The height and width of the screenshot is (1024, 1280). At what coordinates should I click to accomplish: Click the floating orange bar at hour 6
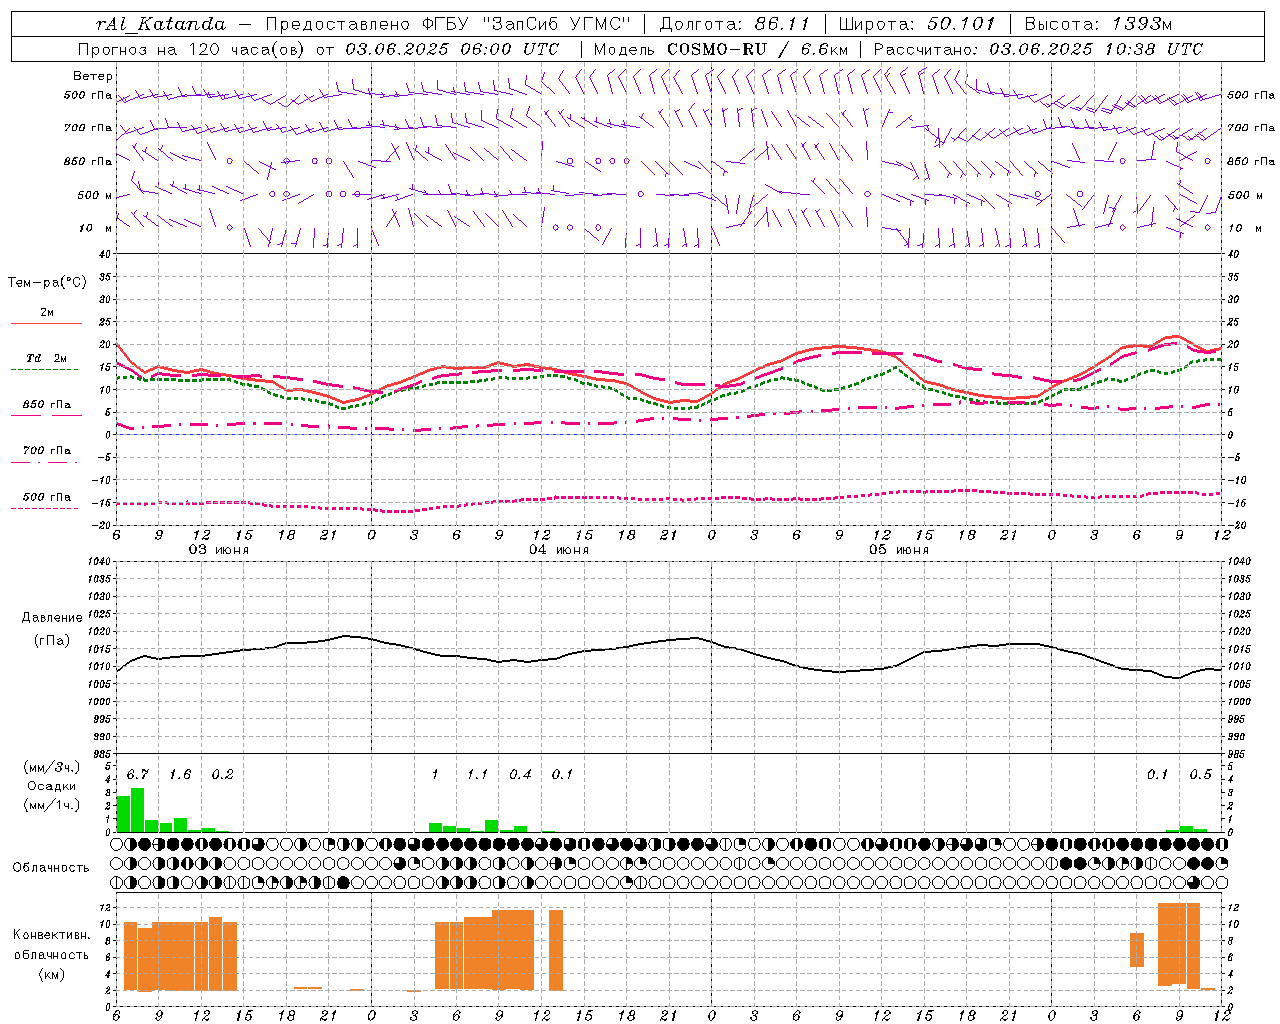pyautogui.click(x=1137, y=950)
